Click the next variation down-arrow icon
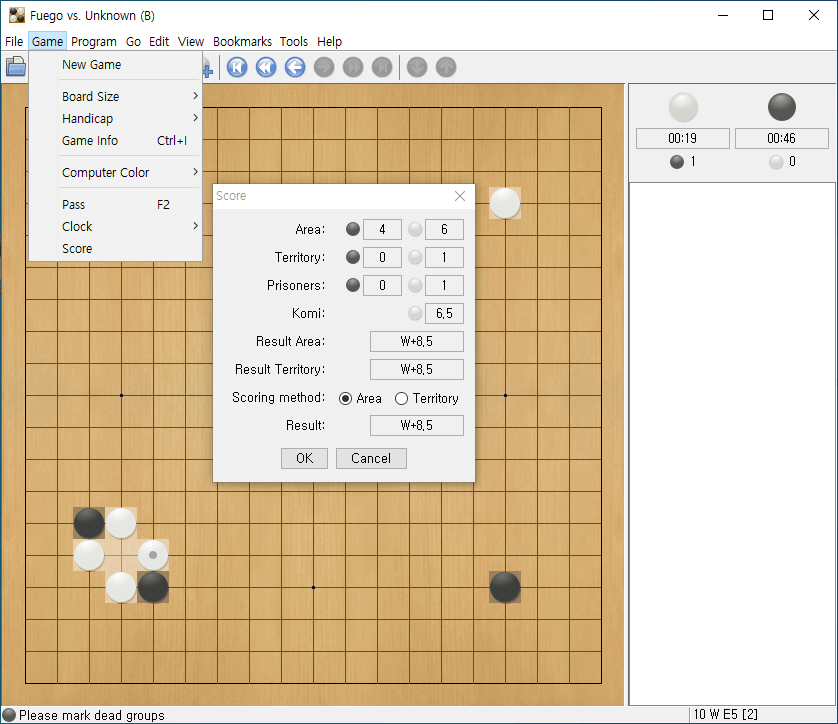Screen dimensions: 838x724 point(417,67)
